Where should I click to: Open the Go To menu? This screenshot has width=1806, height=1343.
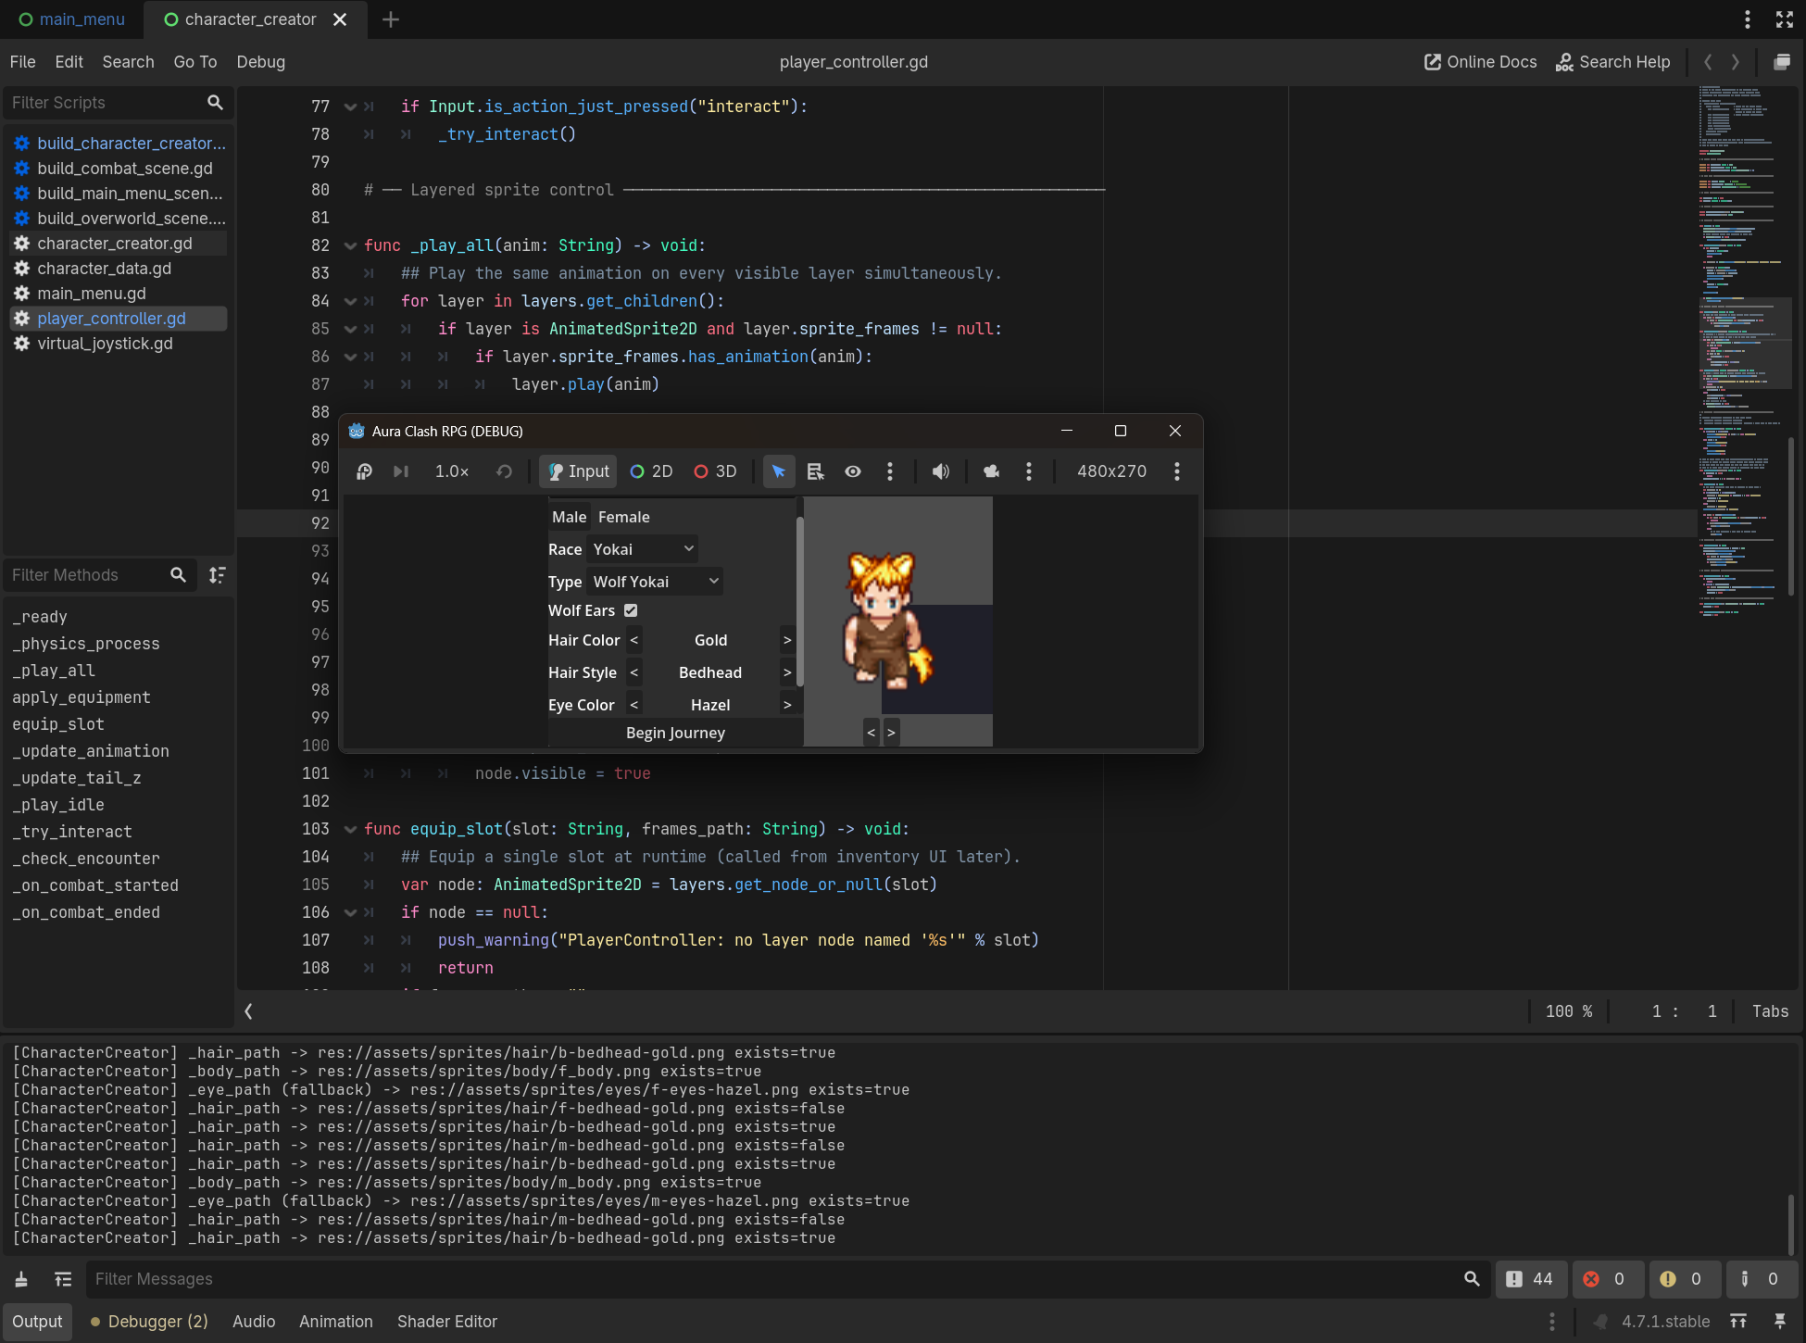[195, 62]
